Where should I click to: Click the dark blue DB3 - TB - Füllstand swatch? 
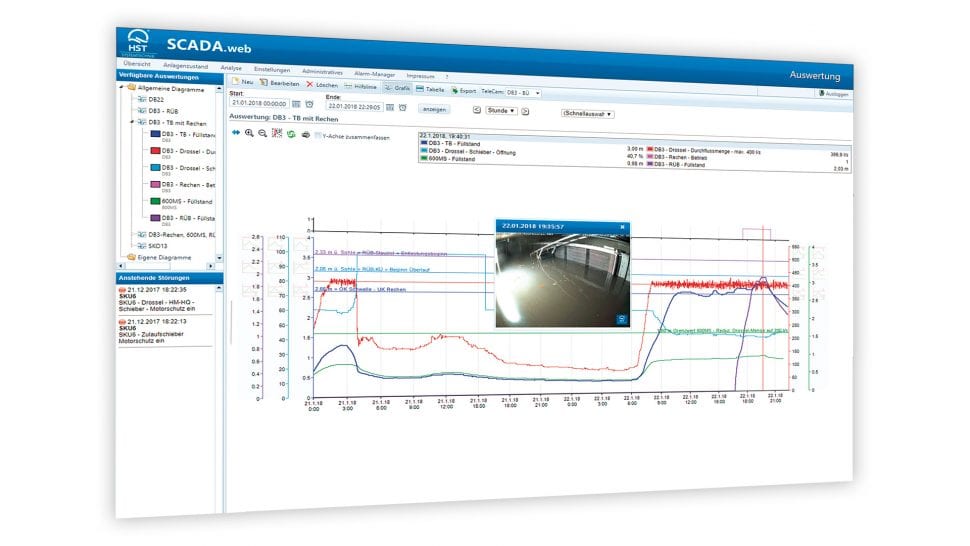156,134
